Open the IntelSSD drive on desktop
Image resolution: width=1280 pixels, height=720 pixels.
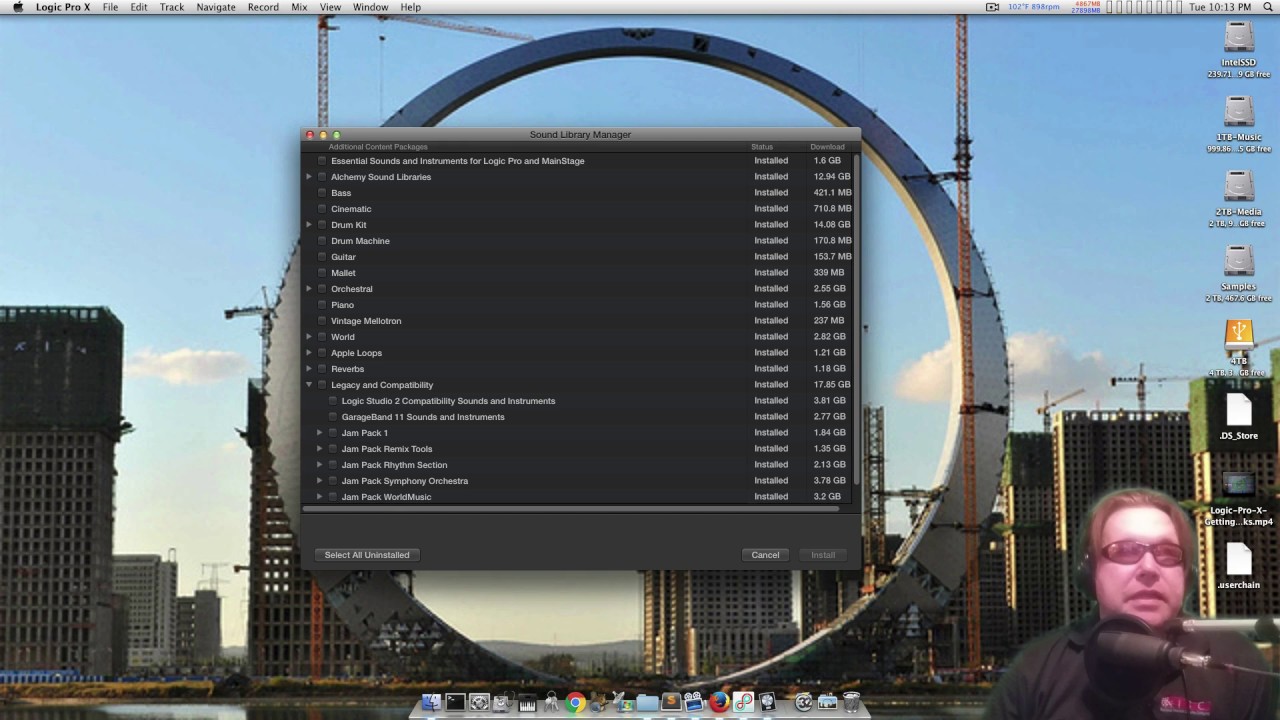(x=1239, y=37)
